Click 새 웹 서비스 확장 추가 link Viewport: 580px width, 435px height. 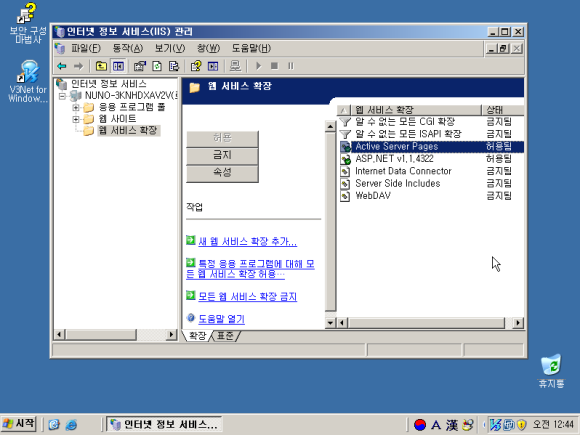point(247,242)
